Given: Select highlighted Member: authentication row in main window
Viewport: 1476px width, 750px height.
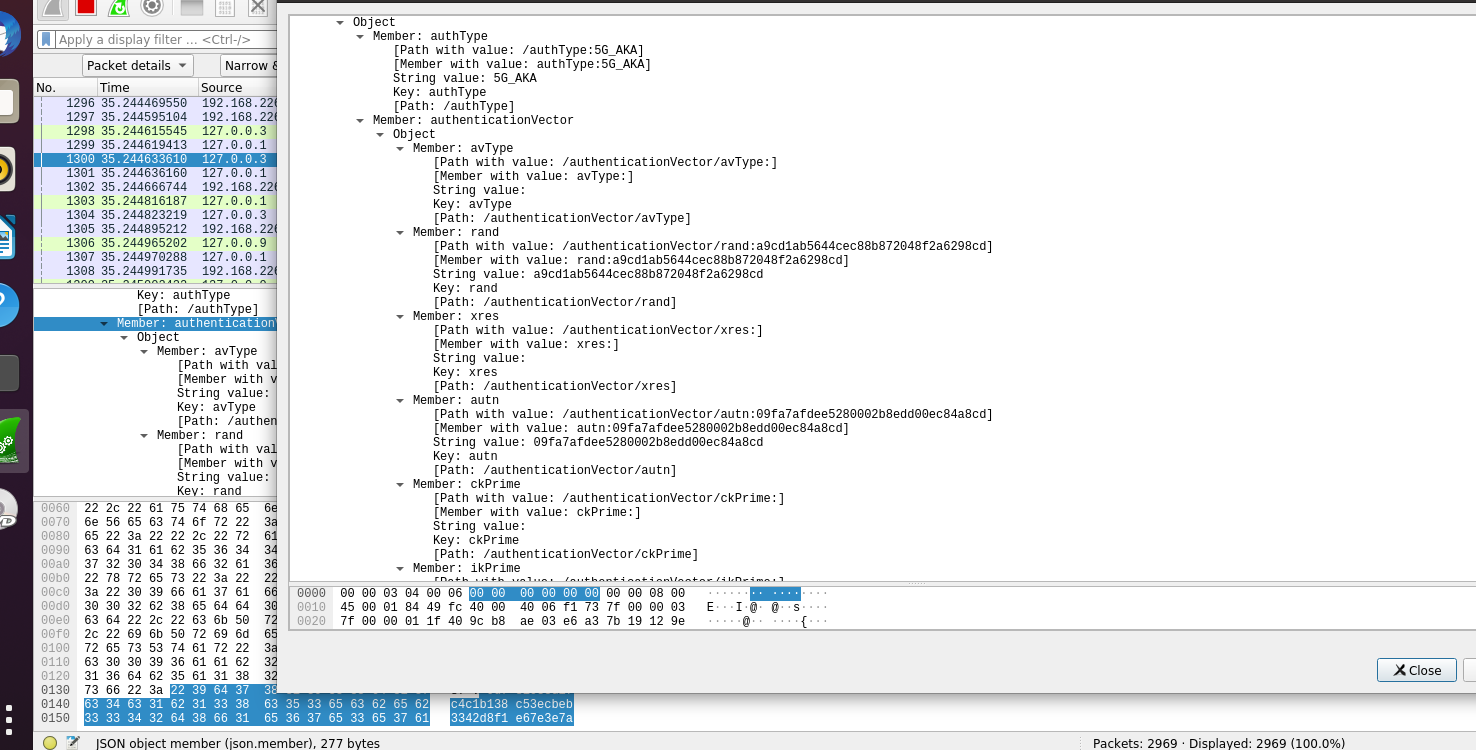Looking at the screenshot, I should tap(156, 323).
